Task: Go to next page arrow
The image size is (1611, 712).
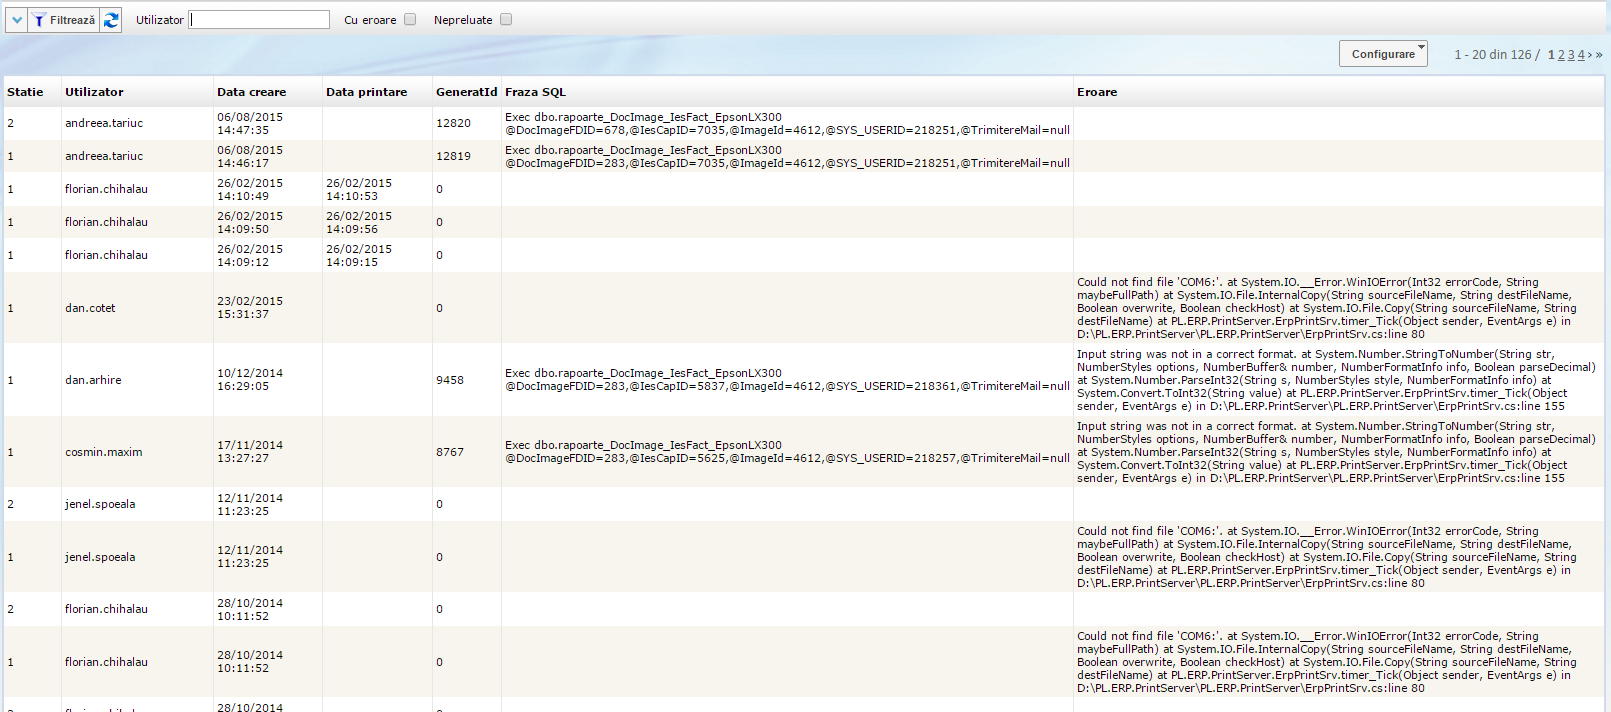Action: pos(1590,55)
